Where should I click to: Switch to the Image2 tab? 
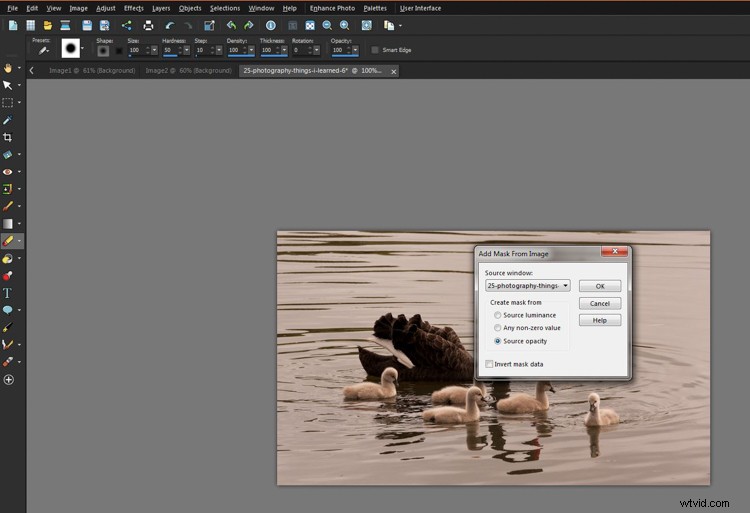click(x=188, y=71)
